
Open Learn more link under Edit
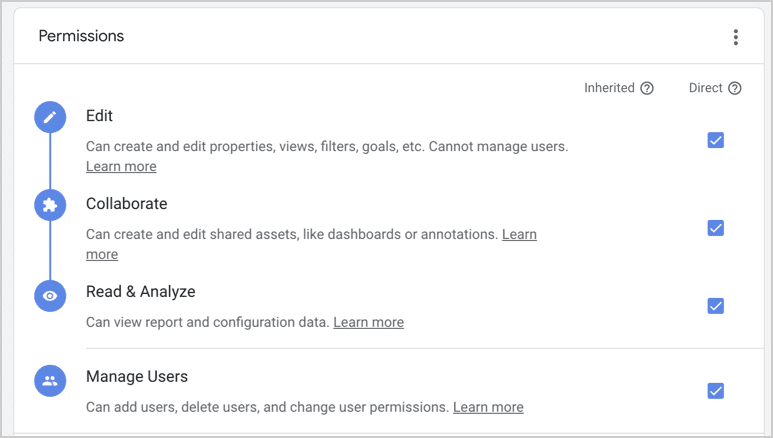coord(121,167)
